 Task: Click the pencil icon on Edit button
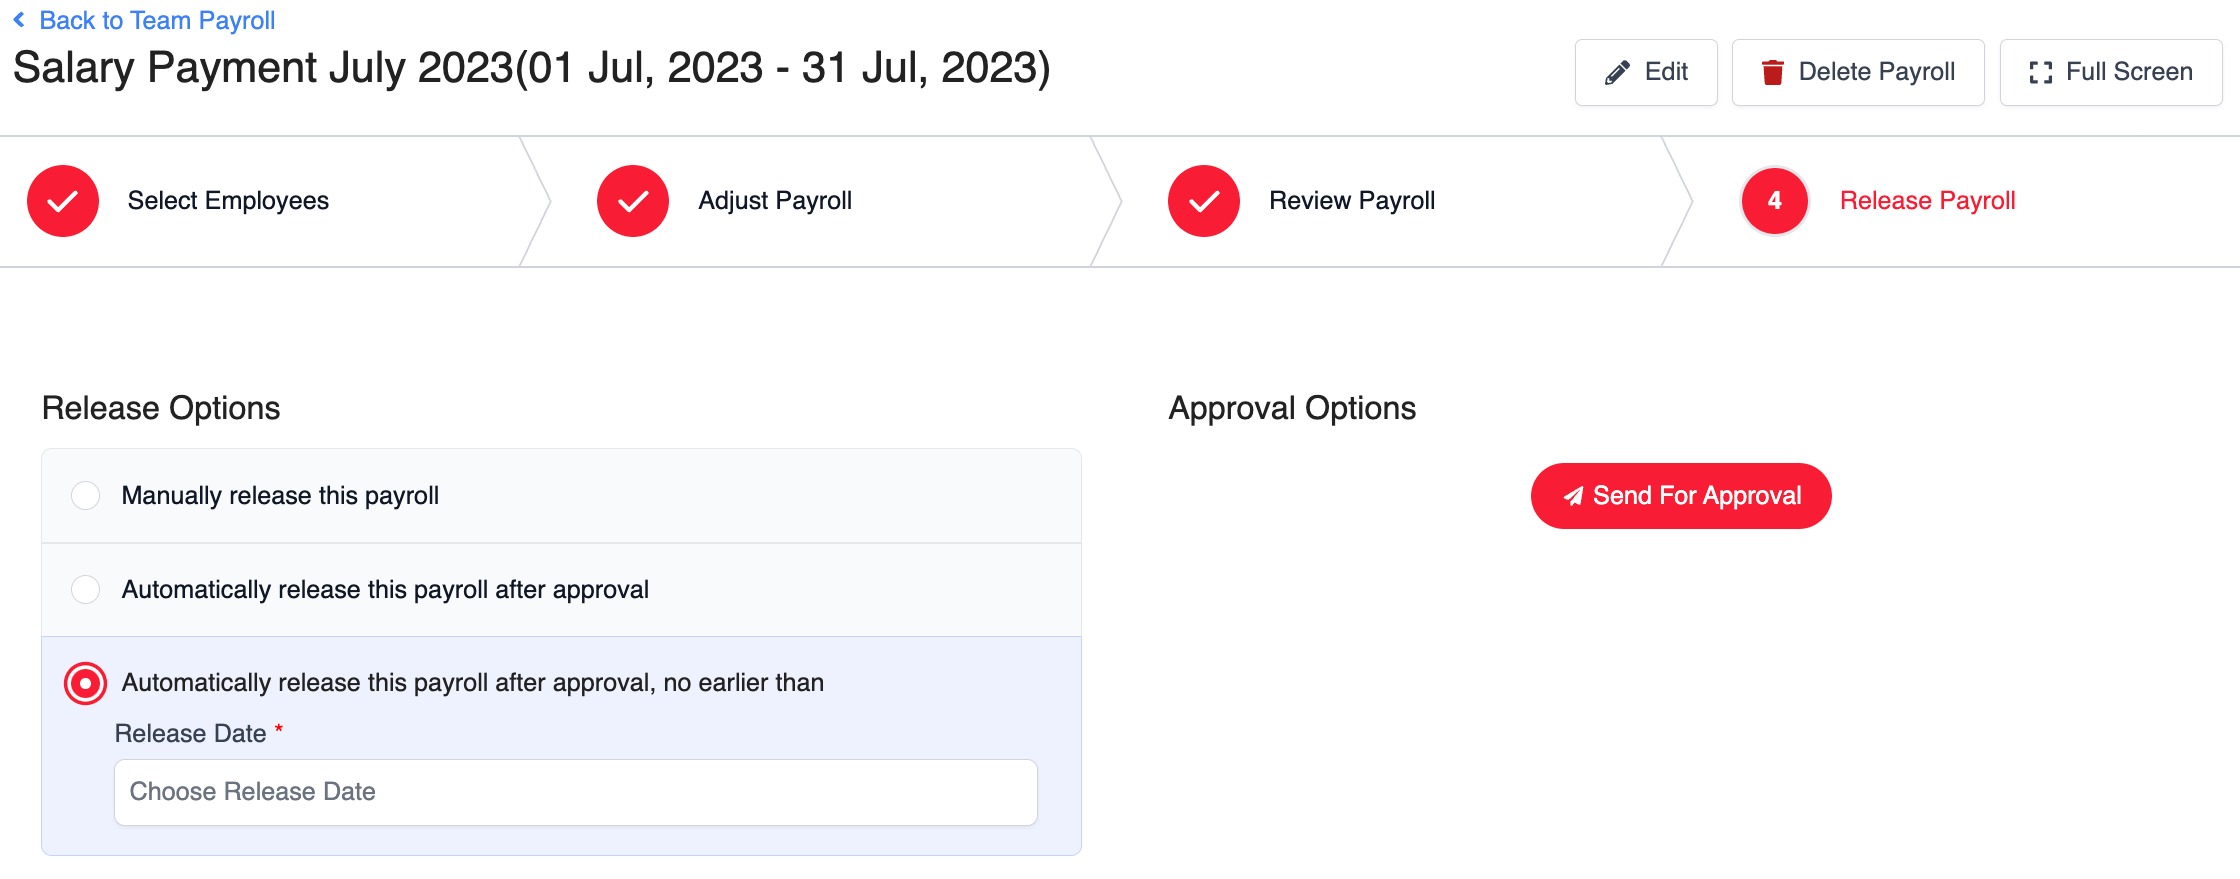[x=1617, y=73]
